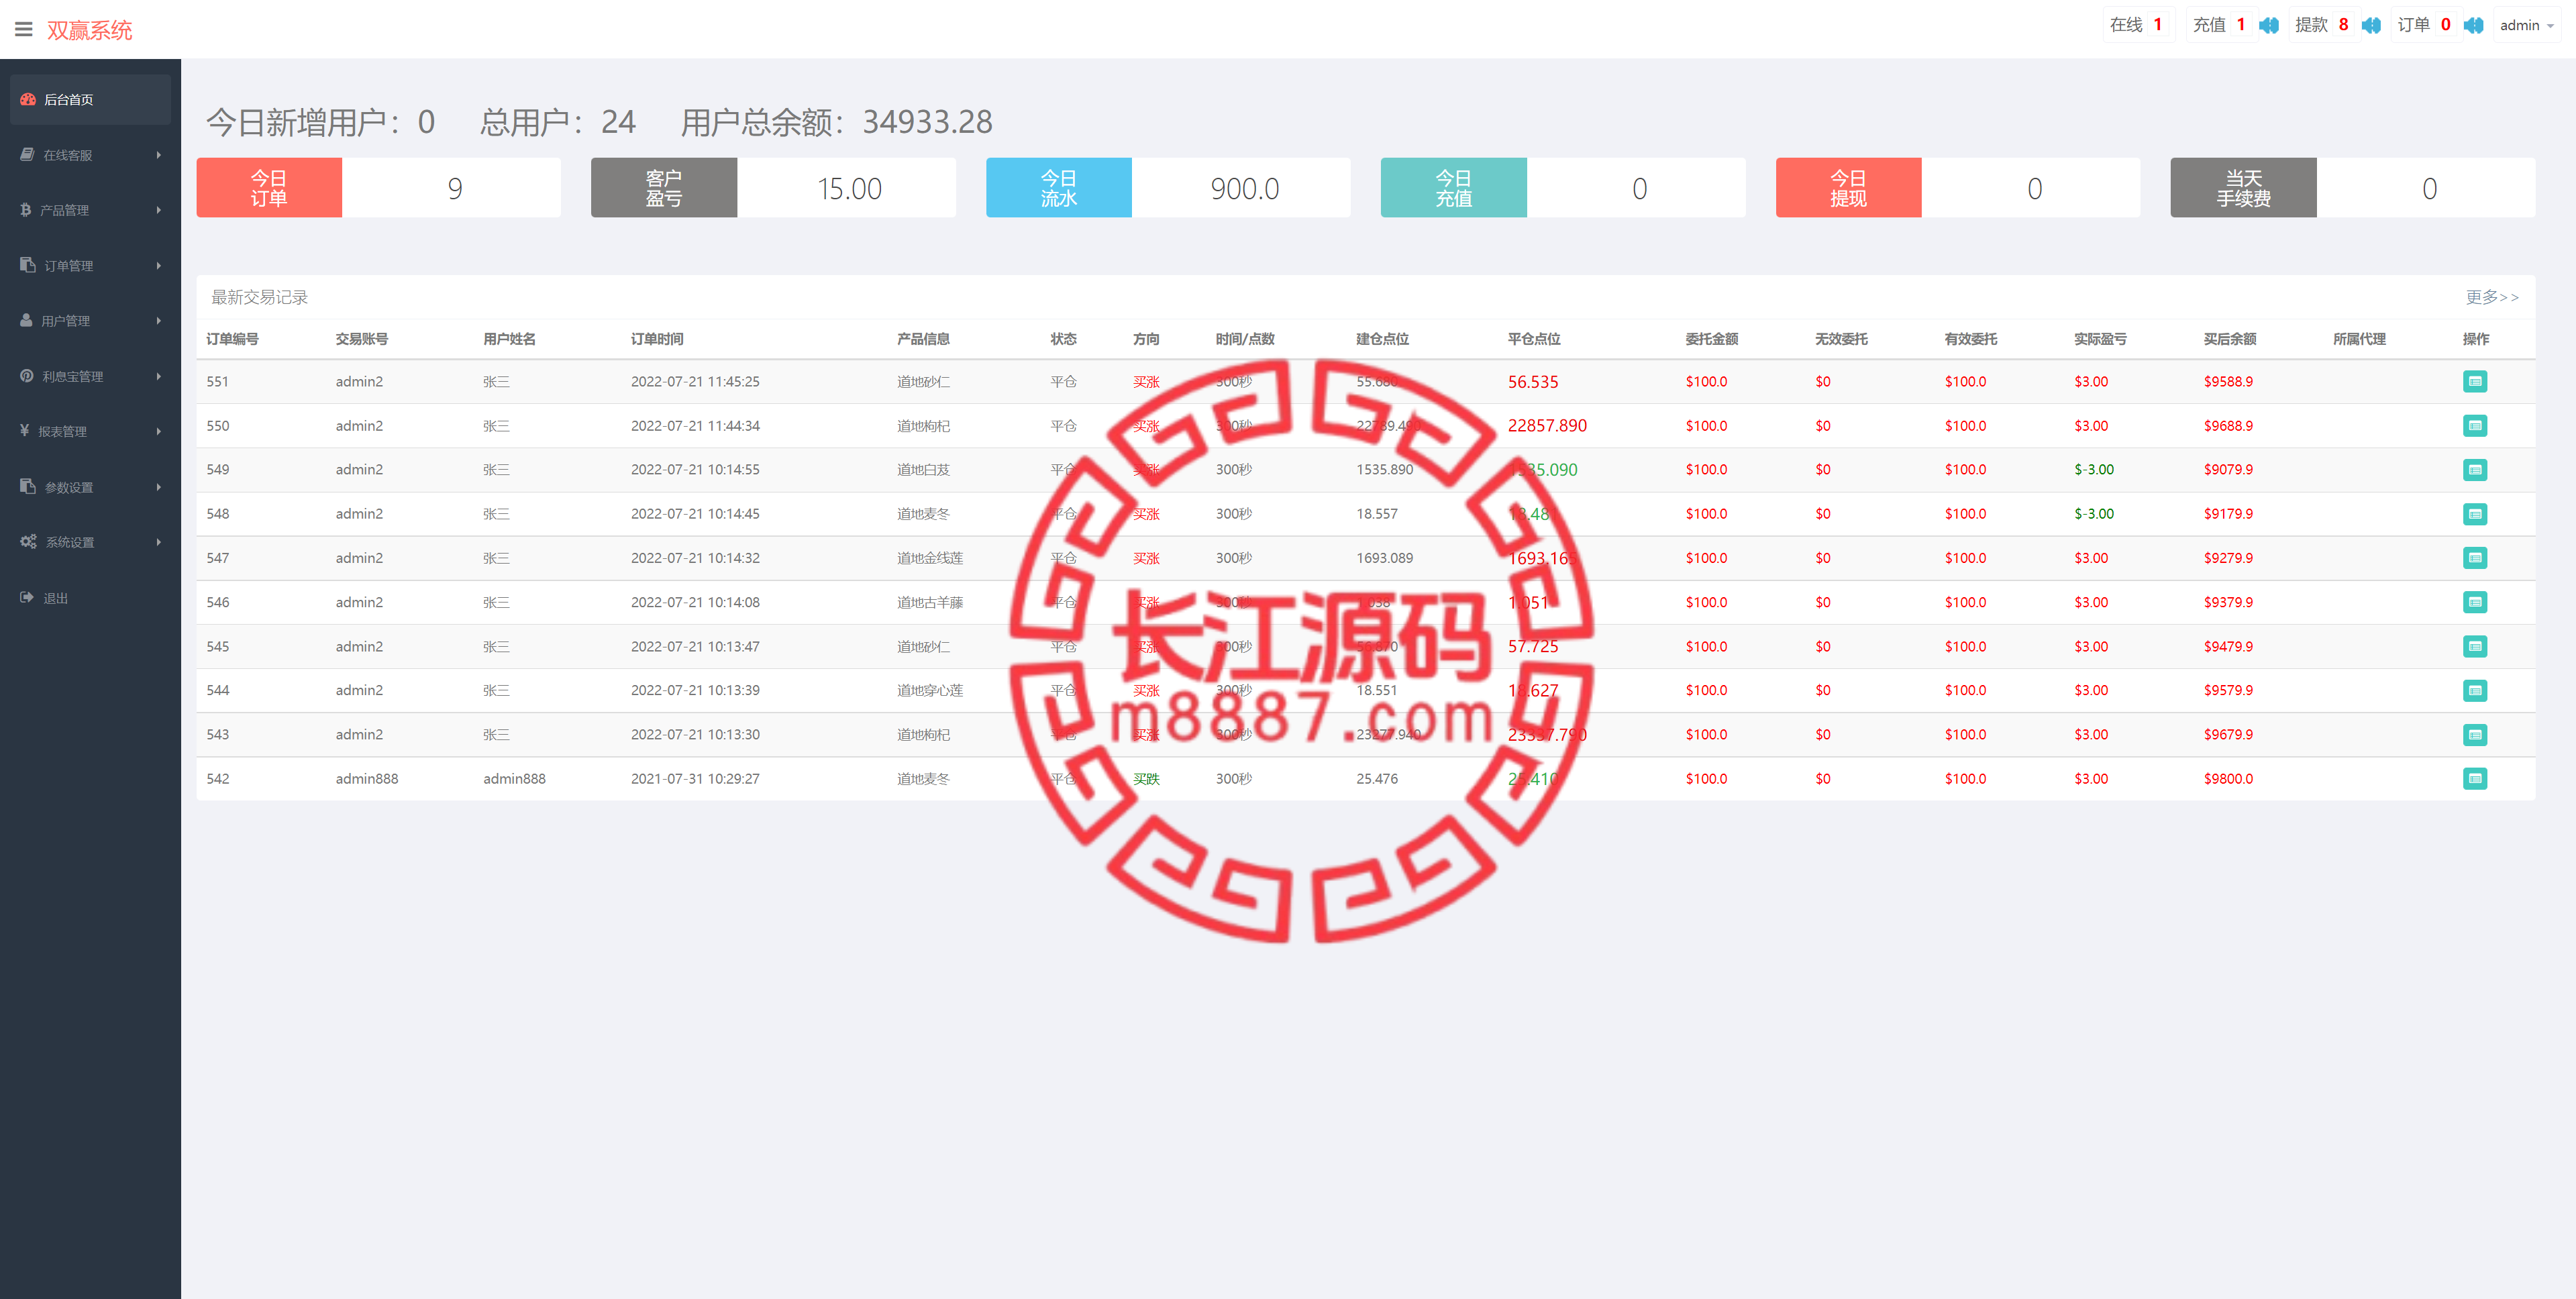
Task: Open 用户管理 menu item
Action: [90, 320]
